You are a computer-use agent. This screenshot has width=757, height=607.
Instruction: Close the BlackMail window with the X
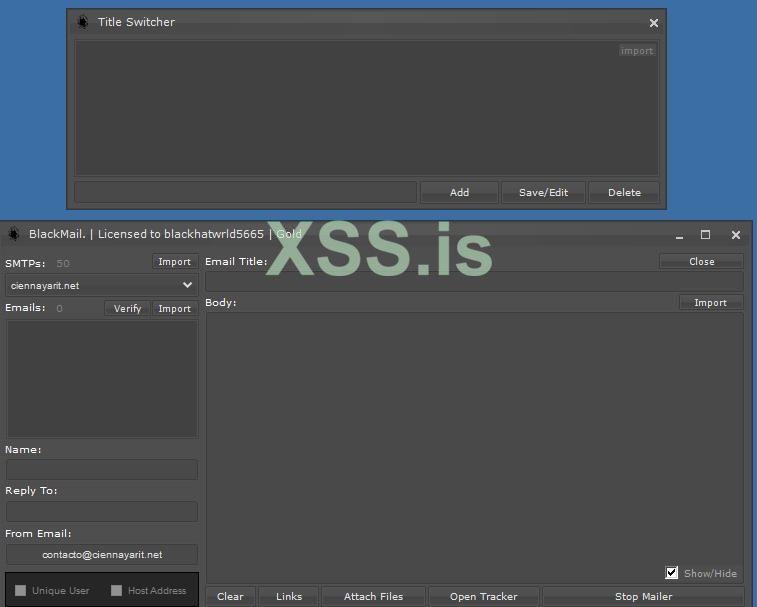tap(736, 235)
